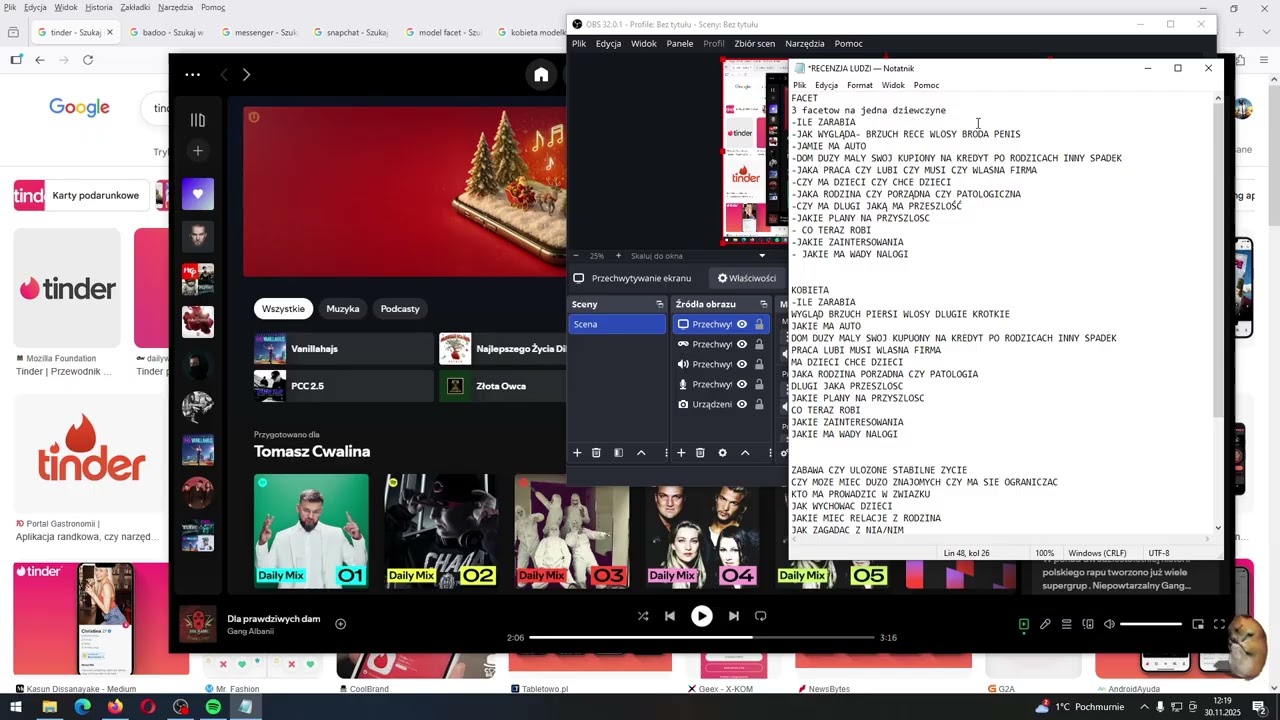
Task: Add current song to Liked Songs
Action: pos(340,624)
